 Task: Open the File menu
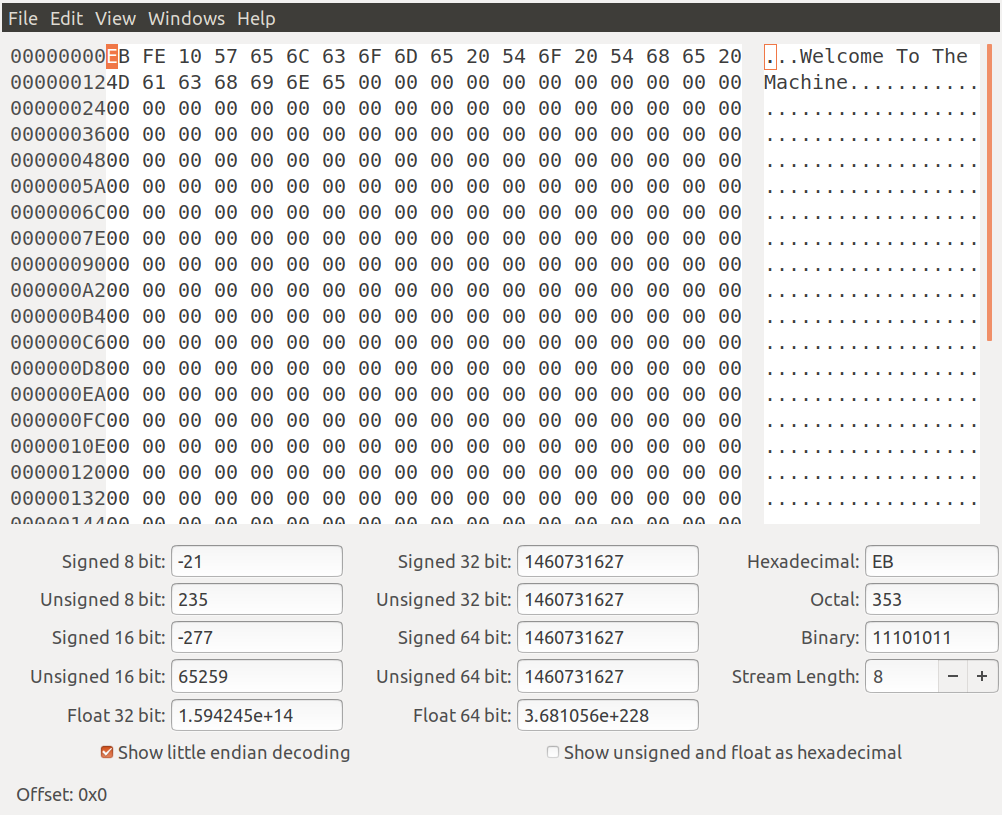(22, 18)
